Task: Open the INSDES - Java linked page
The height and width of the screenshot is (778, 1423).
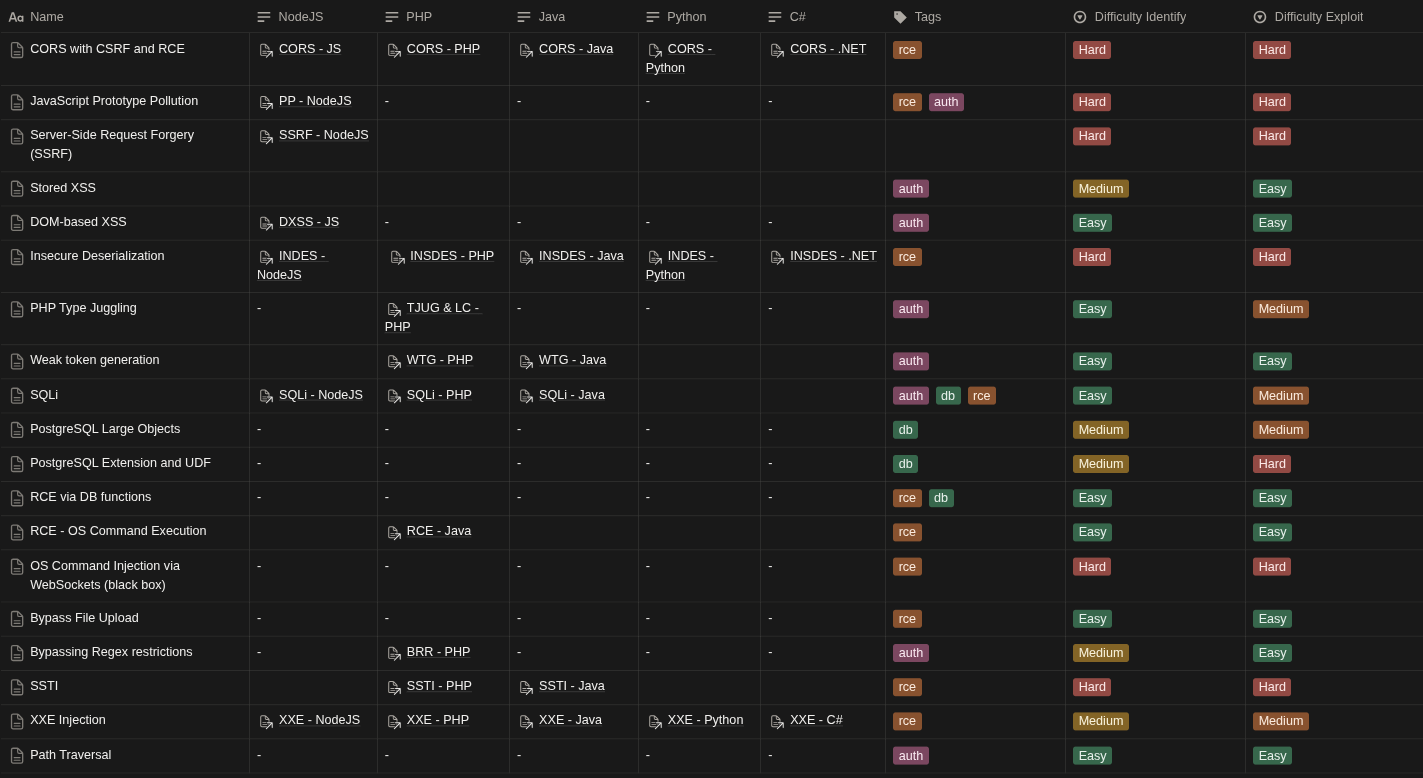Action: click(581, 256)
